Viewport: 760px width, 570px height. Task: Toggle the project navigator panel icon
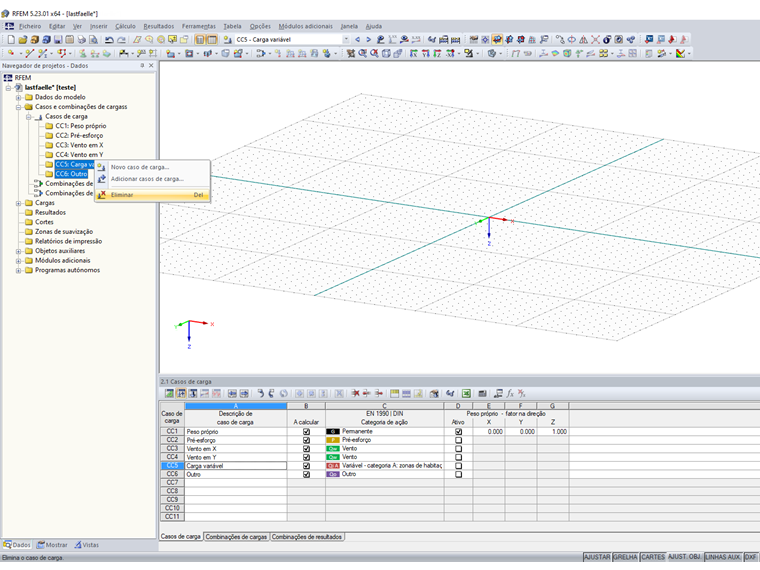coord(199,40)
